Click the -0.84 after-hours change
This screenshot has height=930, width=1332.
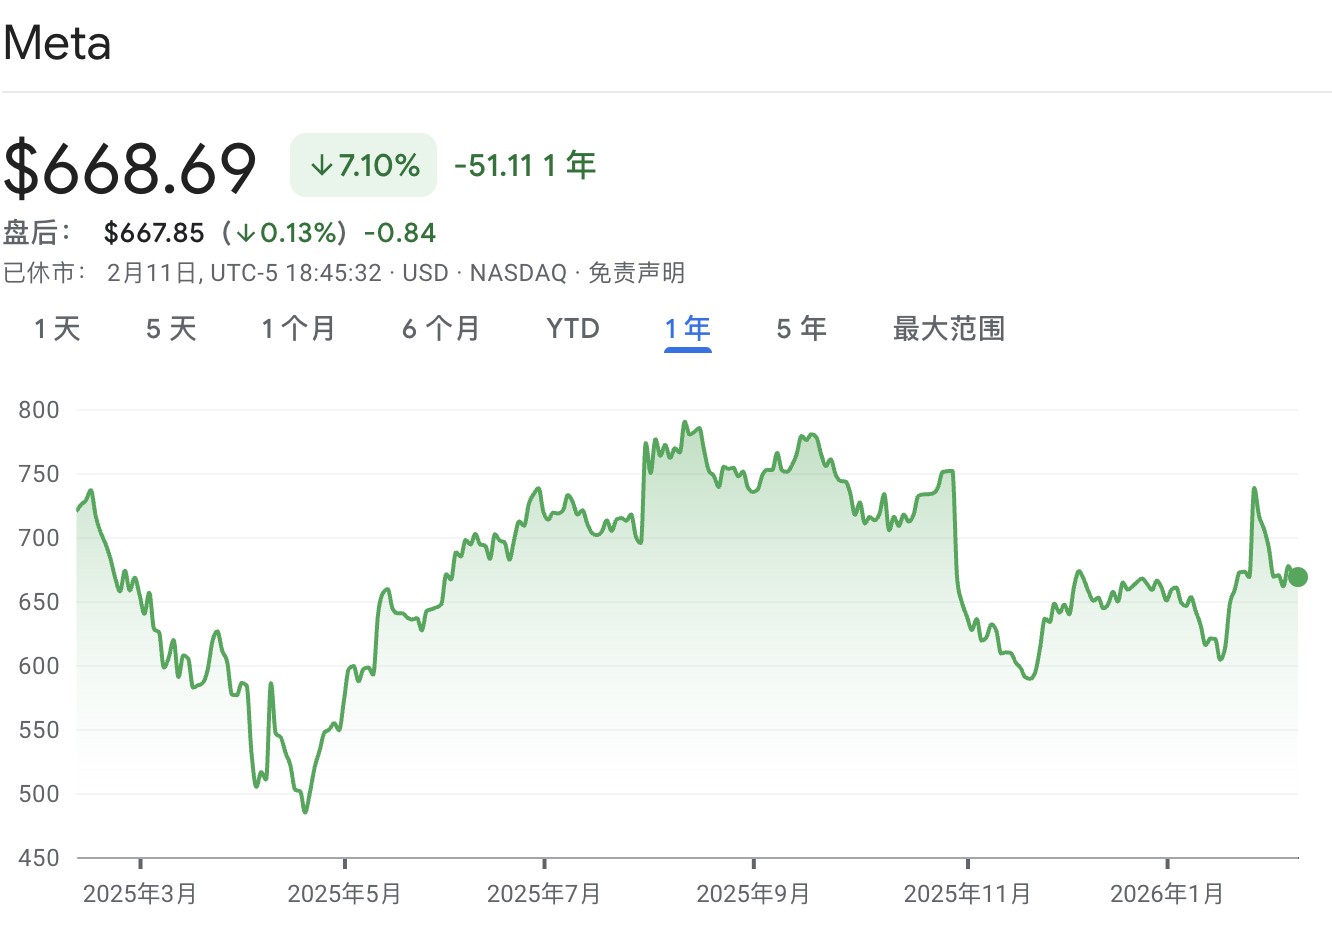coord(400,233)
